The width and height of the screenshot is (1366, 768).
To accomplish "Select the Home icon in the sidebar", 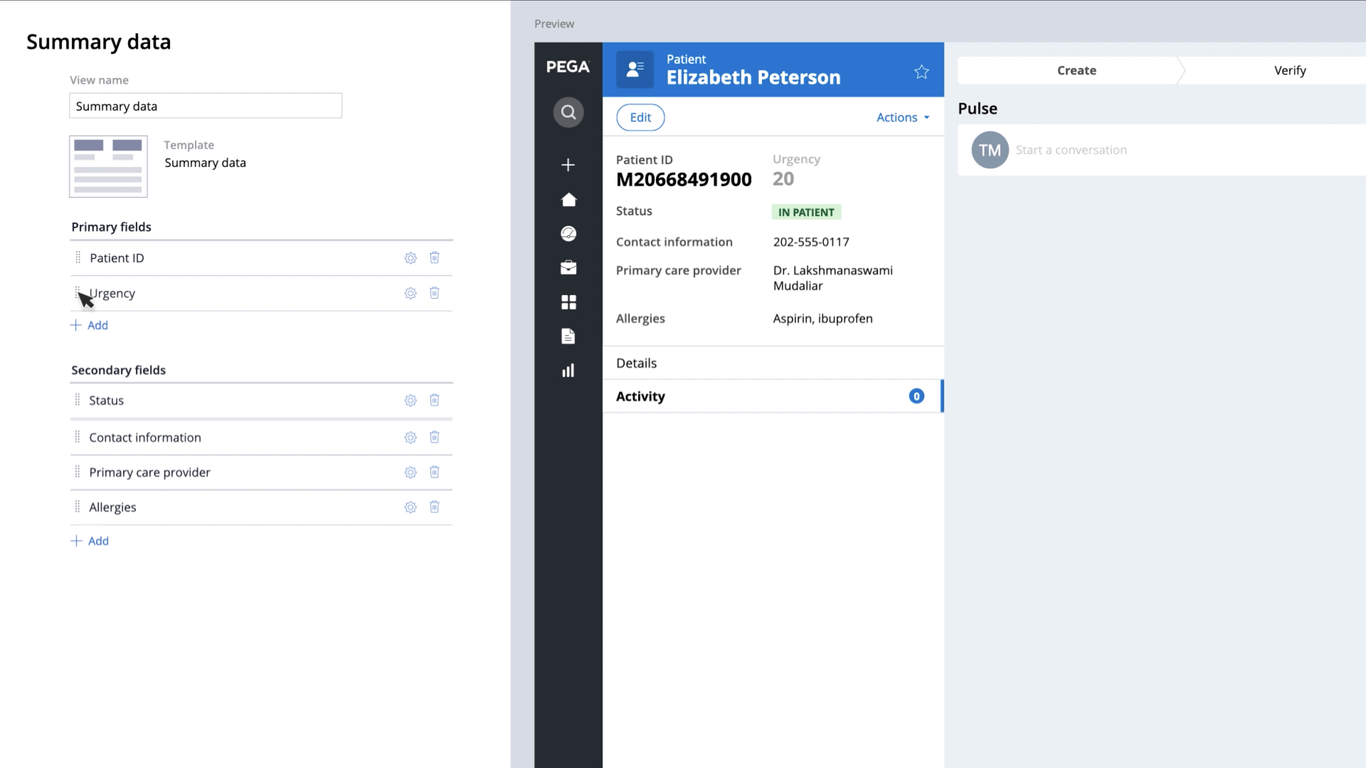I will pos(568,199).
